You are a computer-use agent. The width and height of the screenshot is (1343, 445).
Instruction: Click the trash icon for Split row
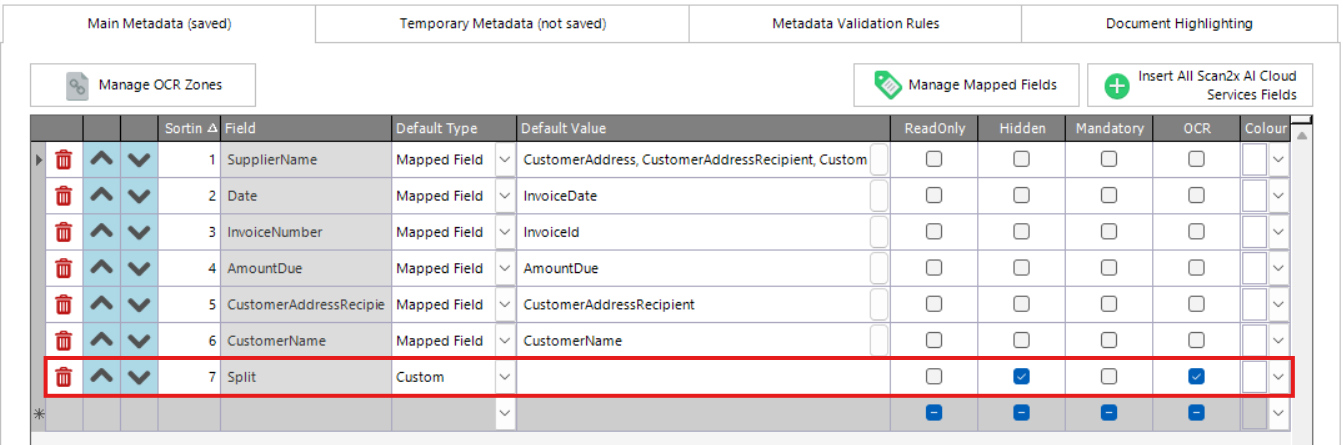[x=63, y=377]
